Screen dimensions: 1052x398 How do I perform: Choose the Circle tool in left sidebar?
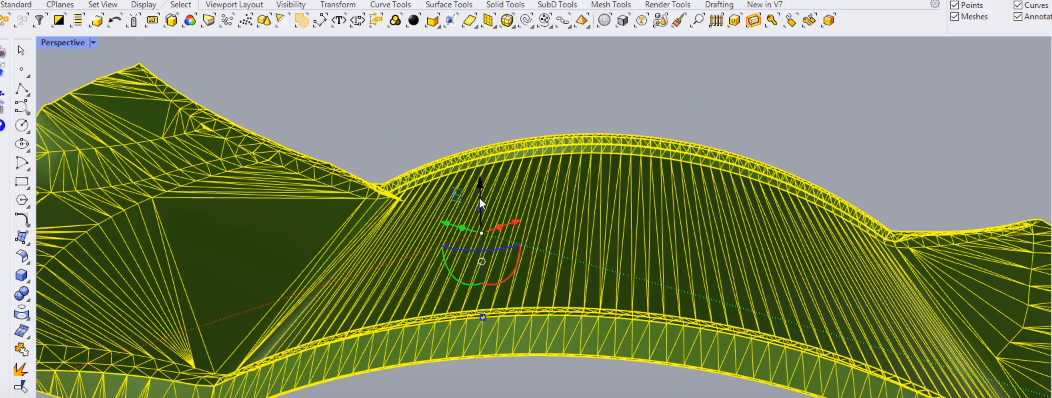click(x=21, y=126)
